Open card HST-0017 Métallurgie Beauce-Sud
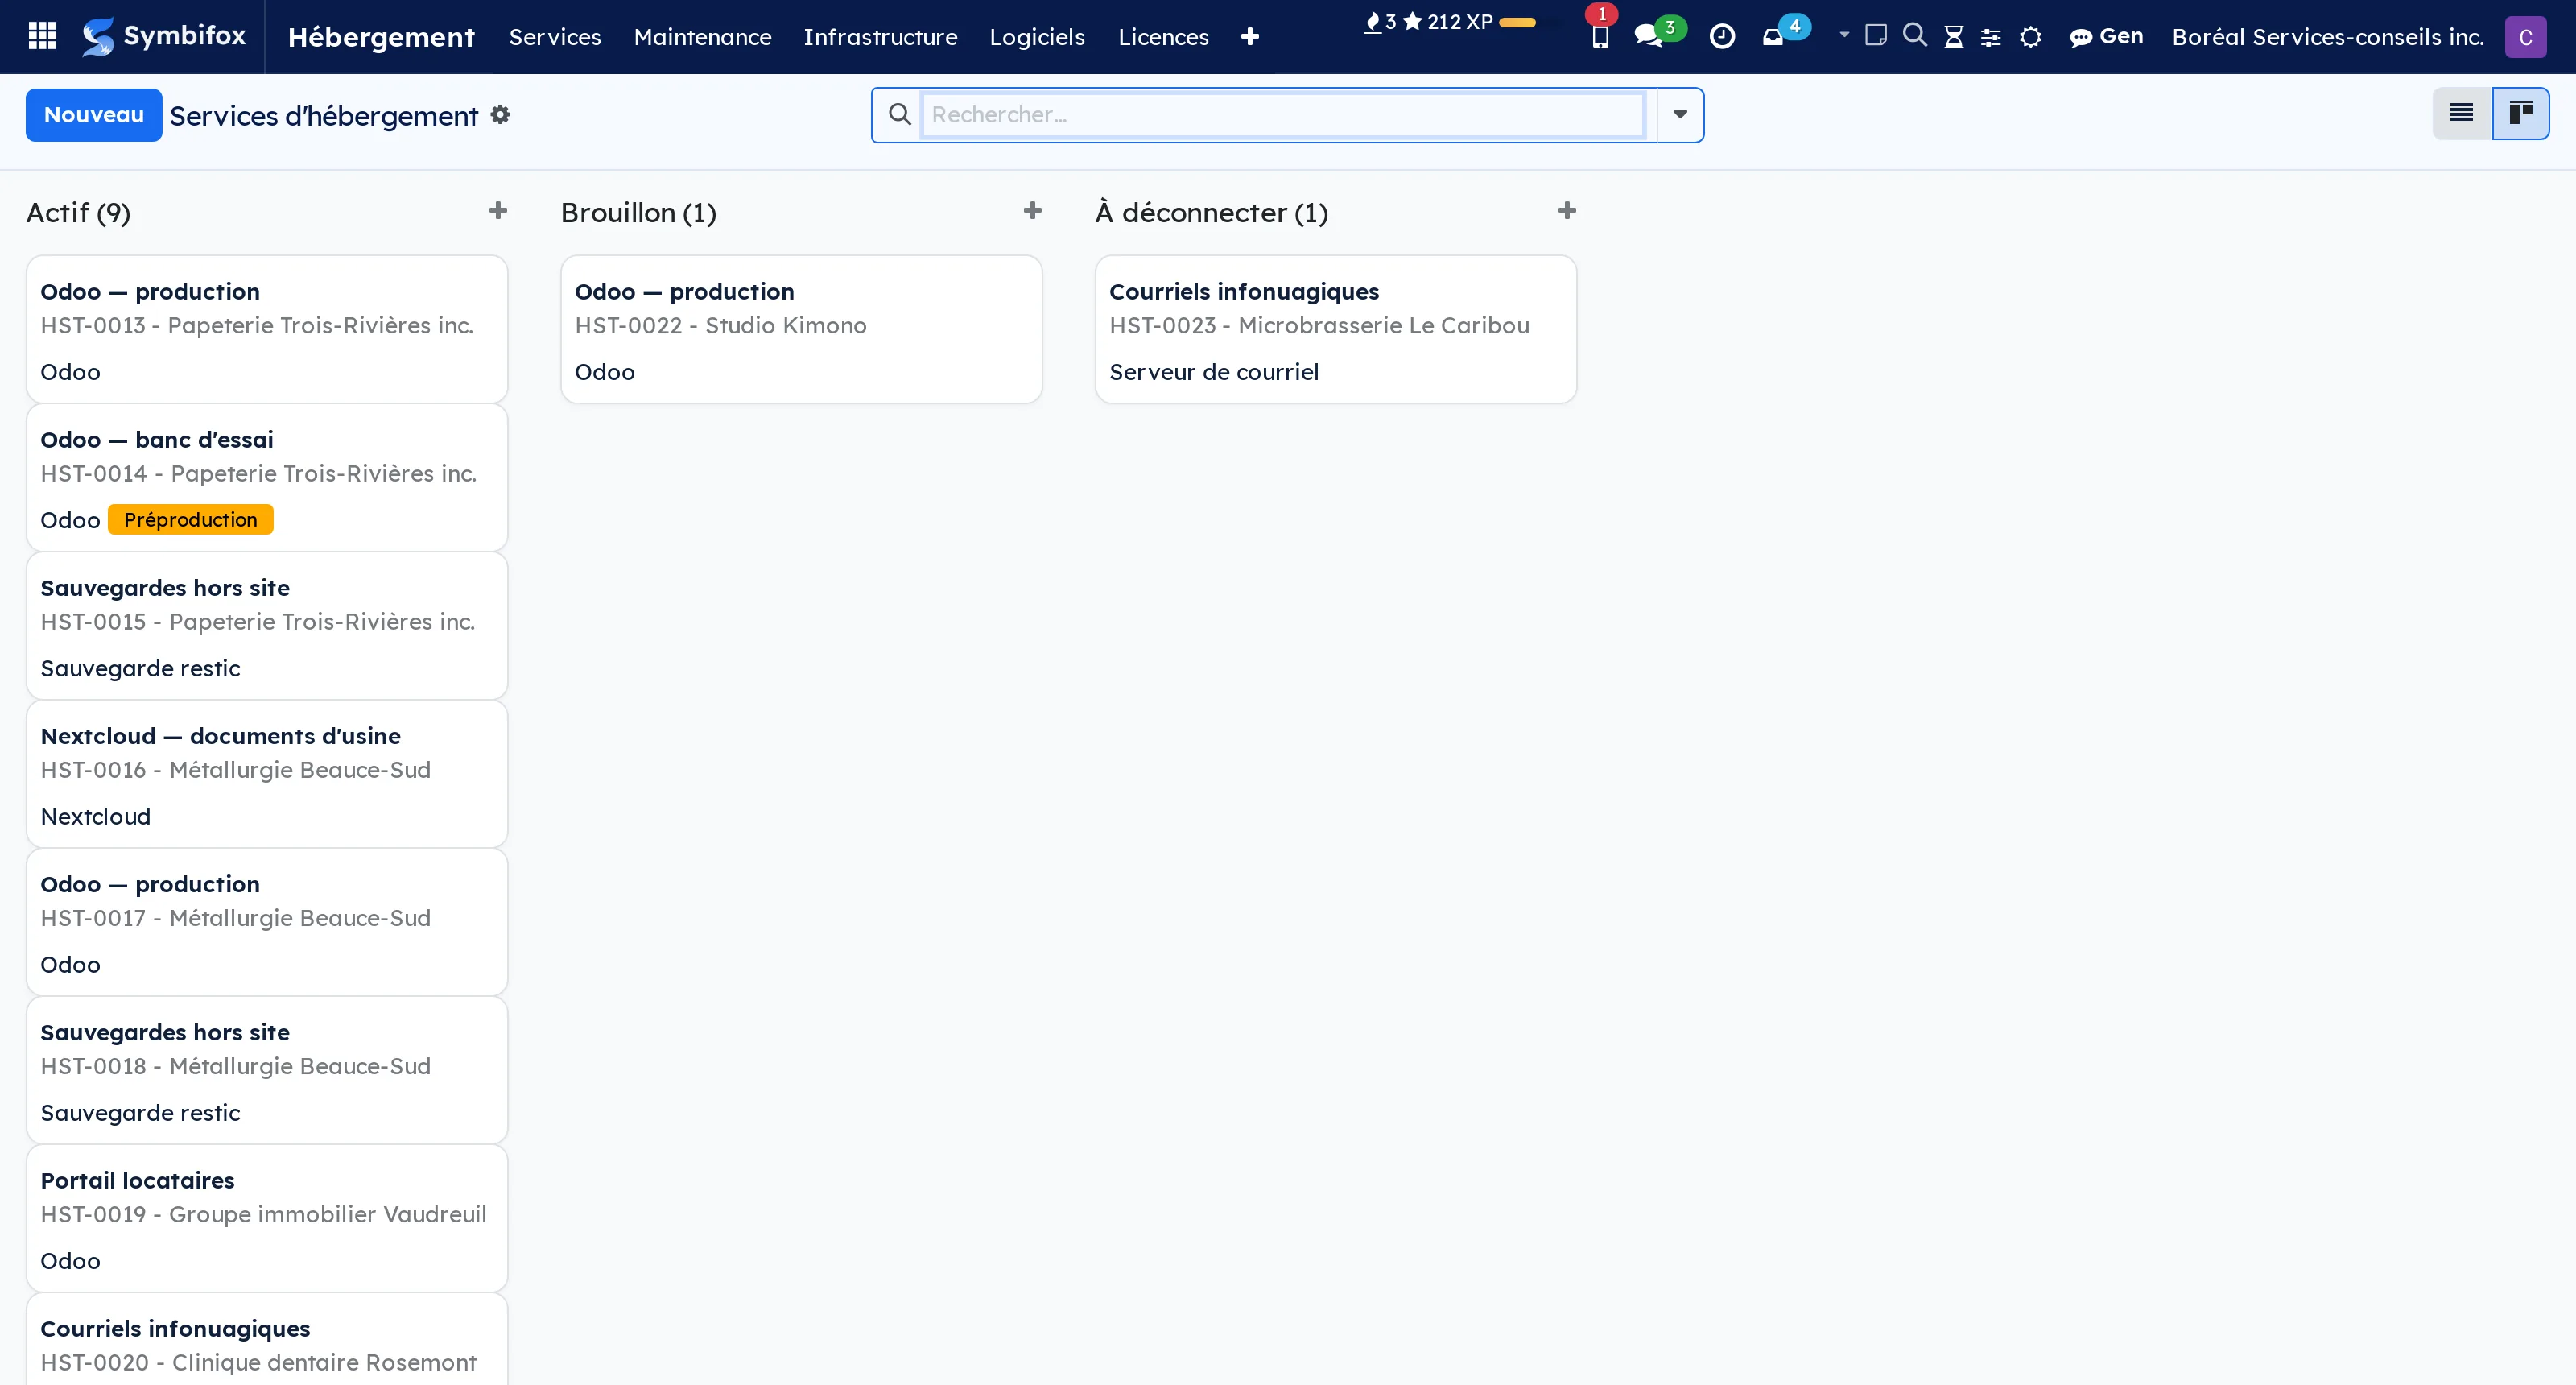Image resolution: width=2576 pixels, height=1385 pixels. (267, 922)
